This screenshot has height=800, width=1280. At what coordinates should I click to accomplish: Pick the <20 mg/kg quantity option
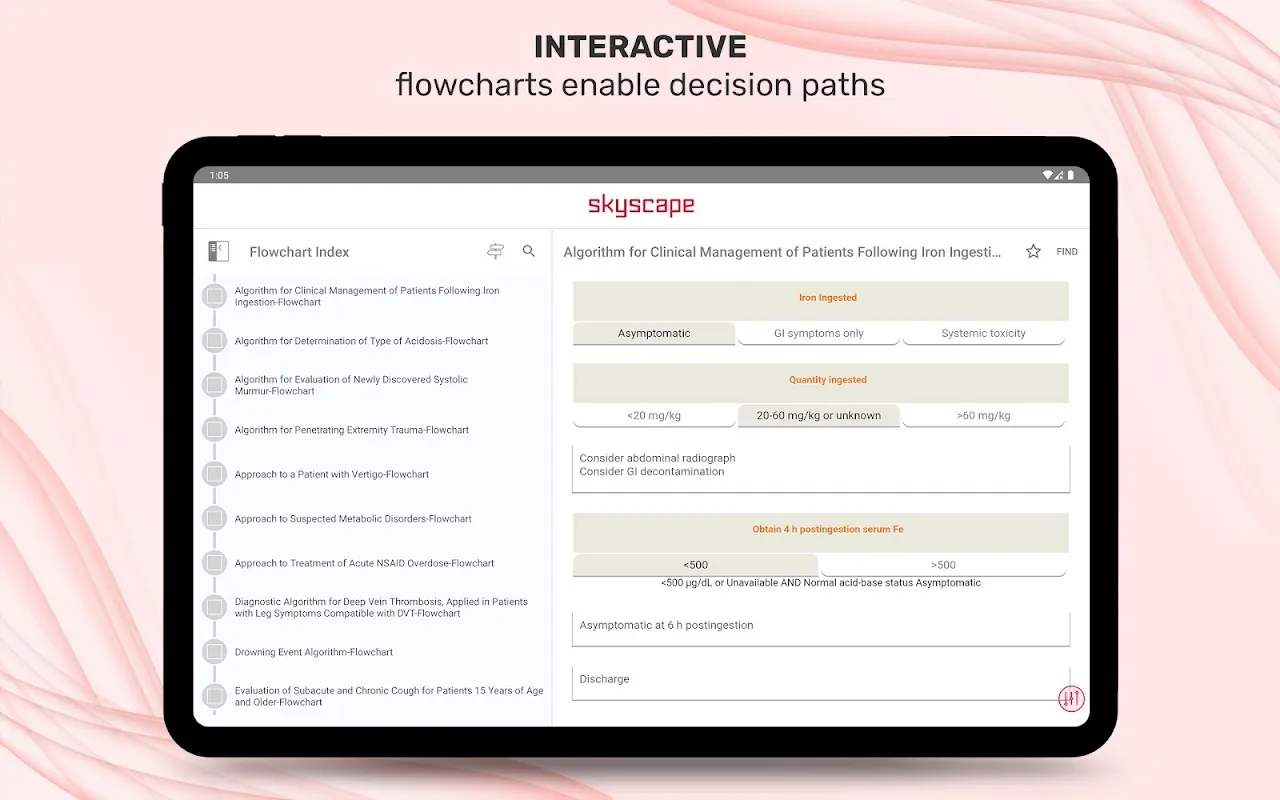tap(654, 416)
